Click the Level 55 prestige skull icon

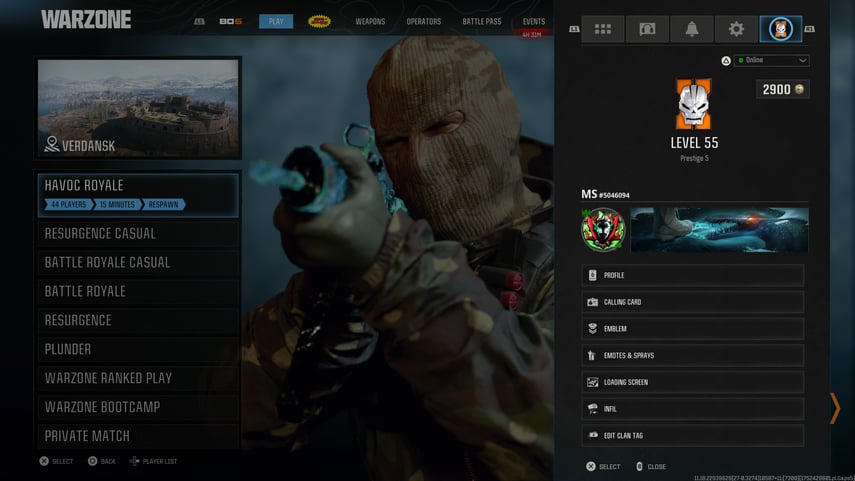[x=693, y=105]
